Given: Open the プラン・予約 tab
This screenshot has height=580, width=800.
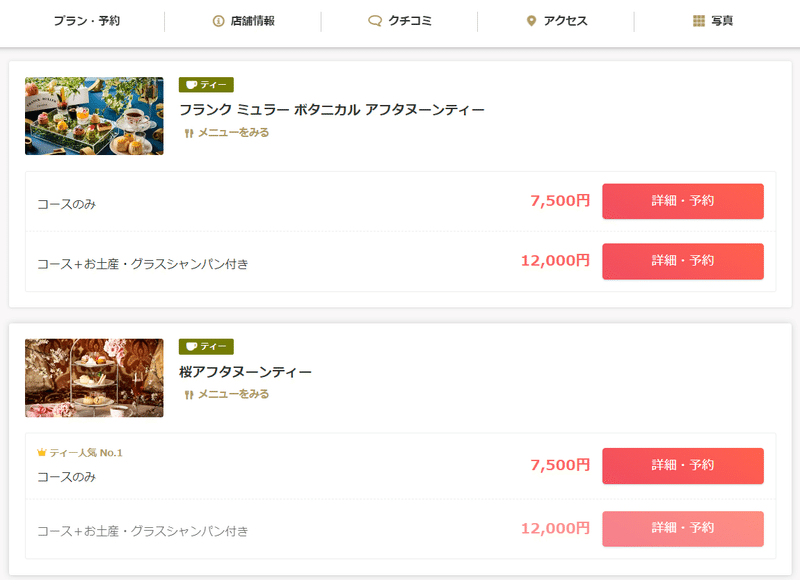Looking at the screenshot, I should [x=87, y=21].
